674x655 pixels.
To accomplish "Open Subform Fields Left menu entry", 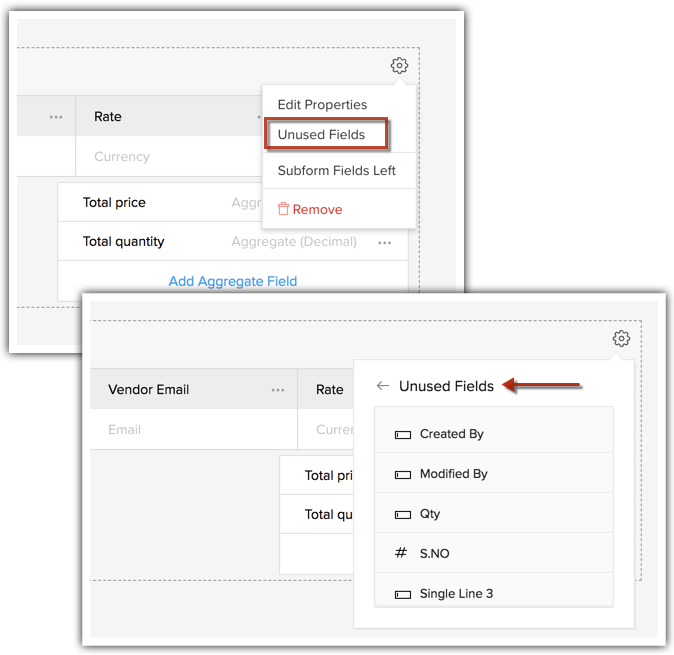I will pyautogui.click(x=336, y=170).
